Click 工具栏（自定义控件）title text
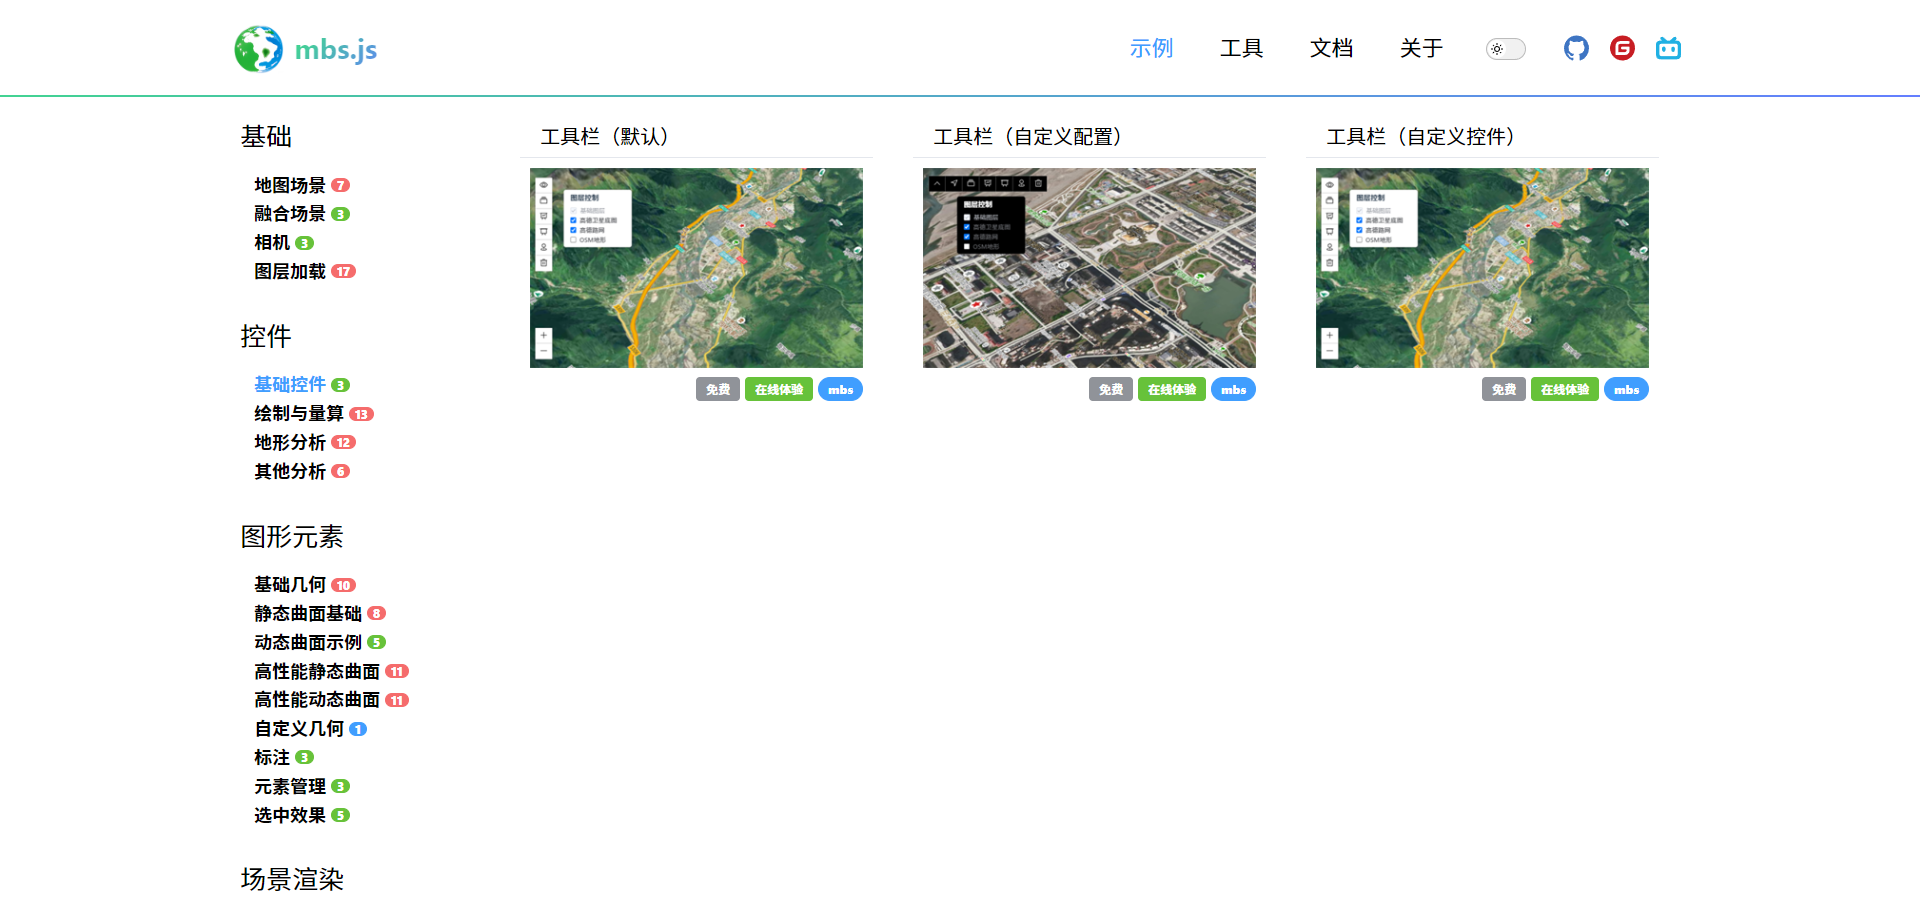Screen dimensions: 1920x919 (x=1421, y=137)
